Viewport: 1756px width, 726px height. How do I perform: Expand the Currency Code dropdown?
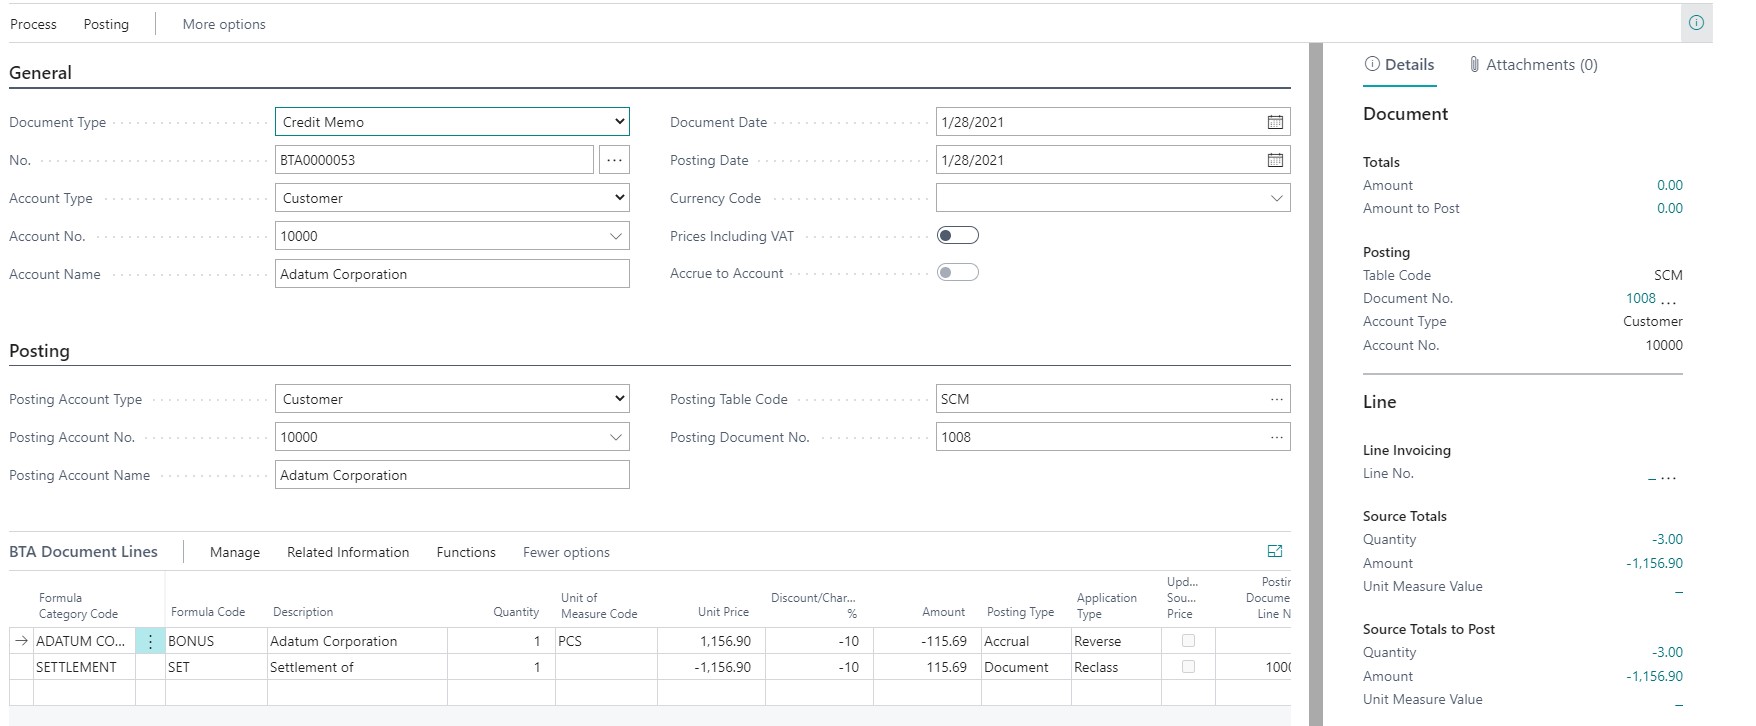click(x=1276, y=198)
